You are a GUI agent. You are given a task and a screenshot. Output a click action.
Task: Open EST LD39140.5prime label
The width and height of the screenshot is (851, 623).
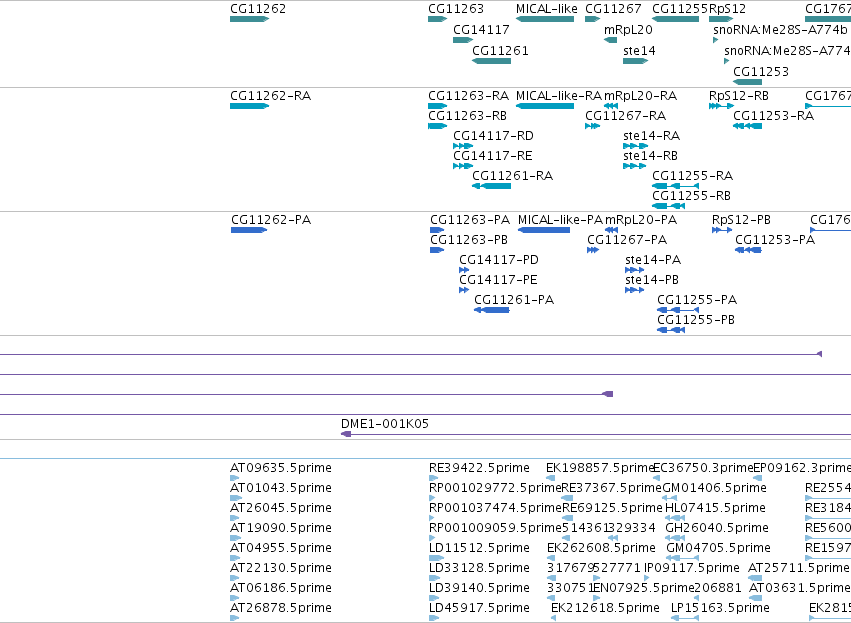(x=479, y=588)
